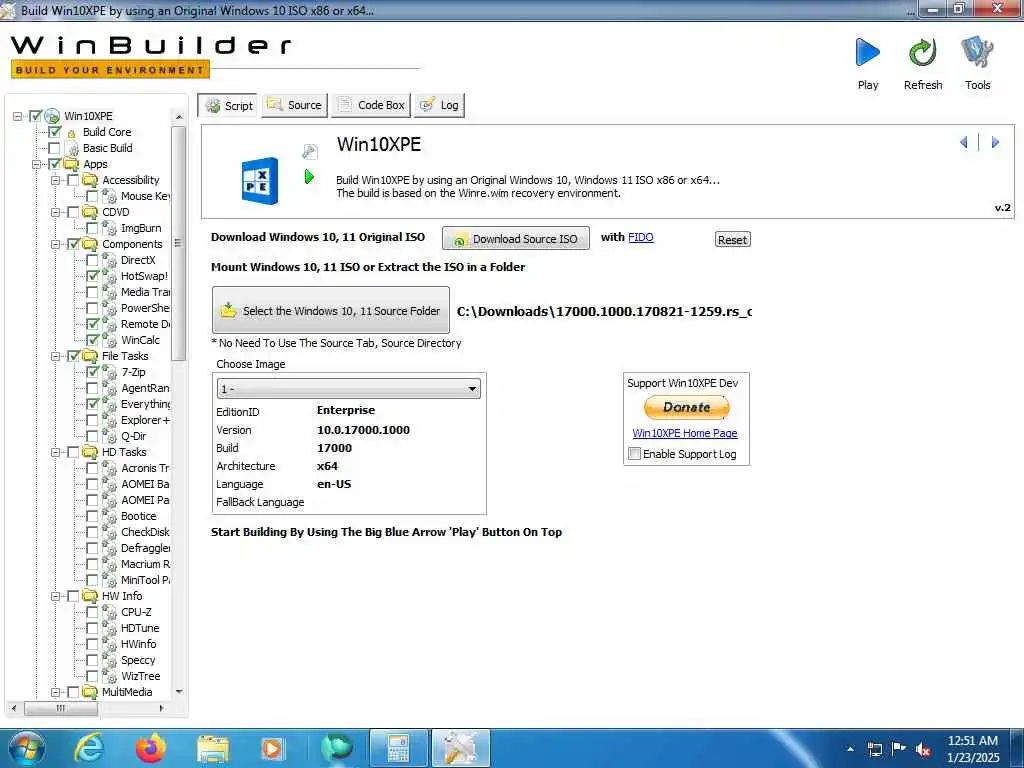This screenshot has width=1024, height=768.
Task: Open the Win10XPE Home Page link
Action: [685, 433]
